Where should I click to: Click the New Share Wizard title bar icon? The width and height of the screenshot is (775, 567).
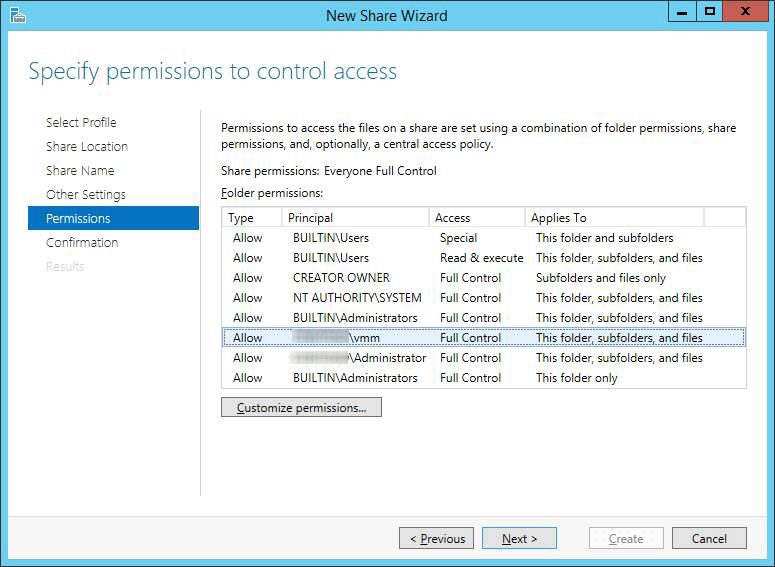pyautogui.click(x=17, y=15)
